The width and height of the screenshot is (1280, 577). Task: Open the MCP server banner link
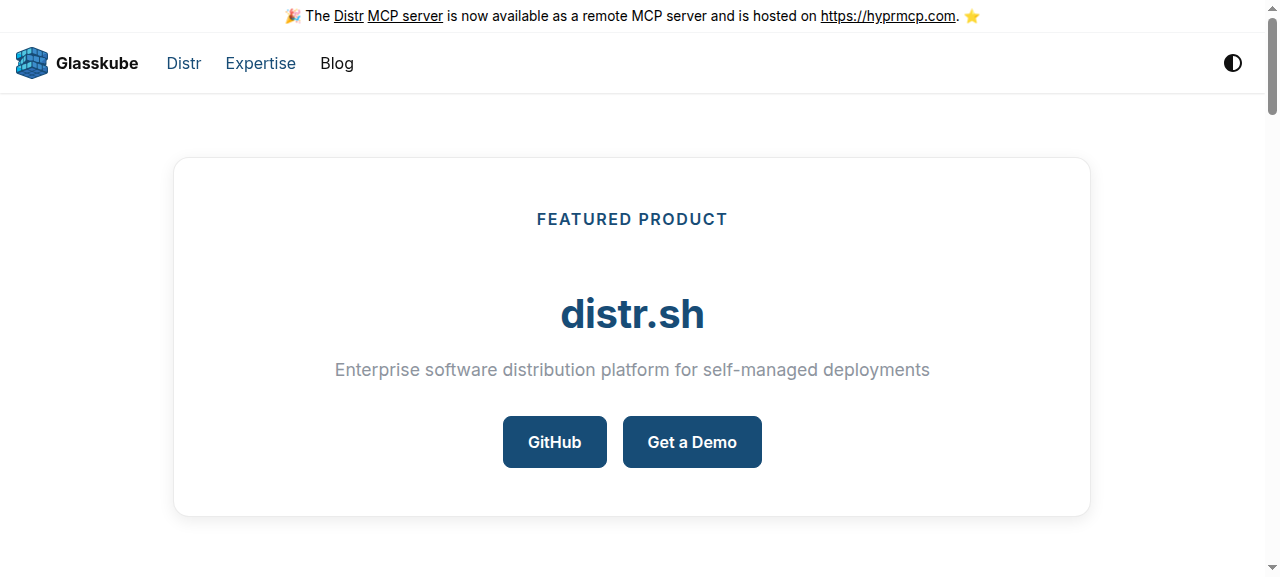pos(405,16)
